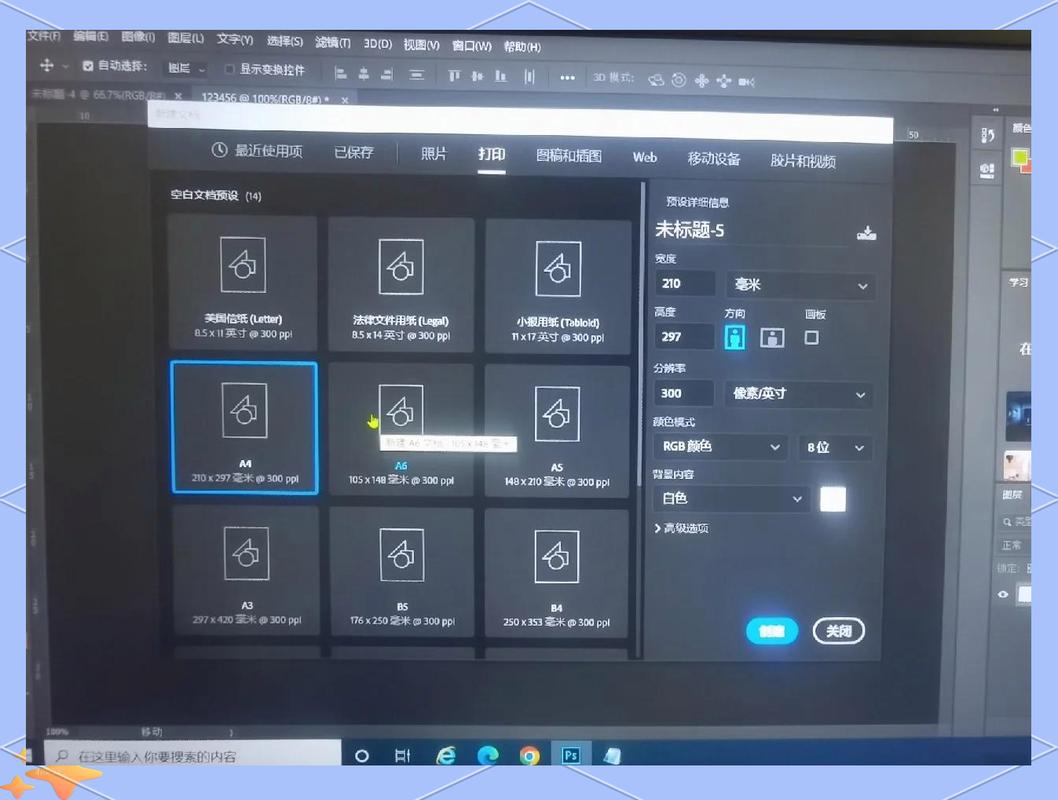The image size is (1058, 800).
Task: Switch to the Web tab
Action: (644, 157)
